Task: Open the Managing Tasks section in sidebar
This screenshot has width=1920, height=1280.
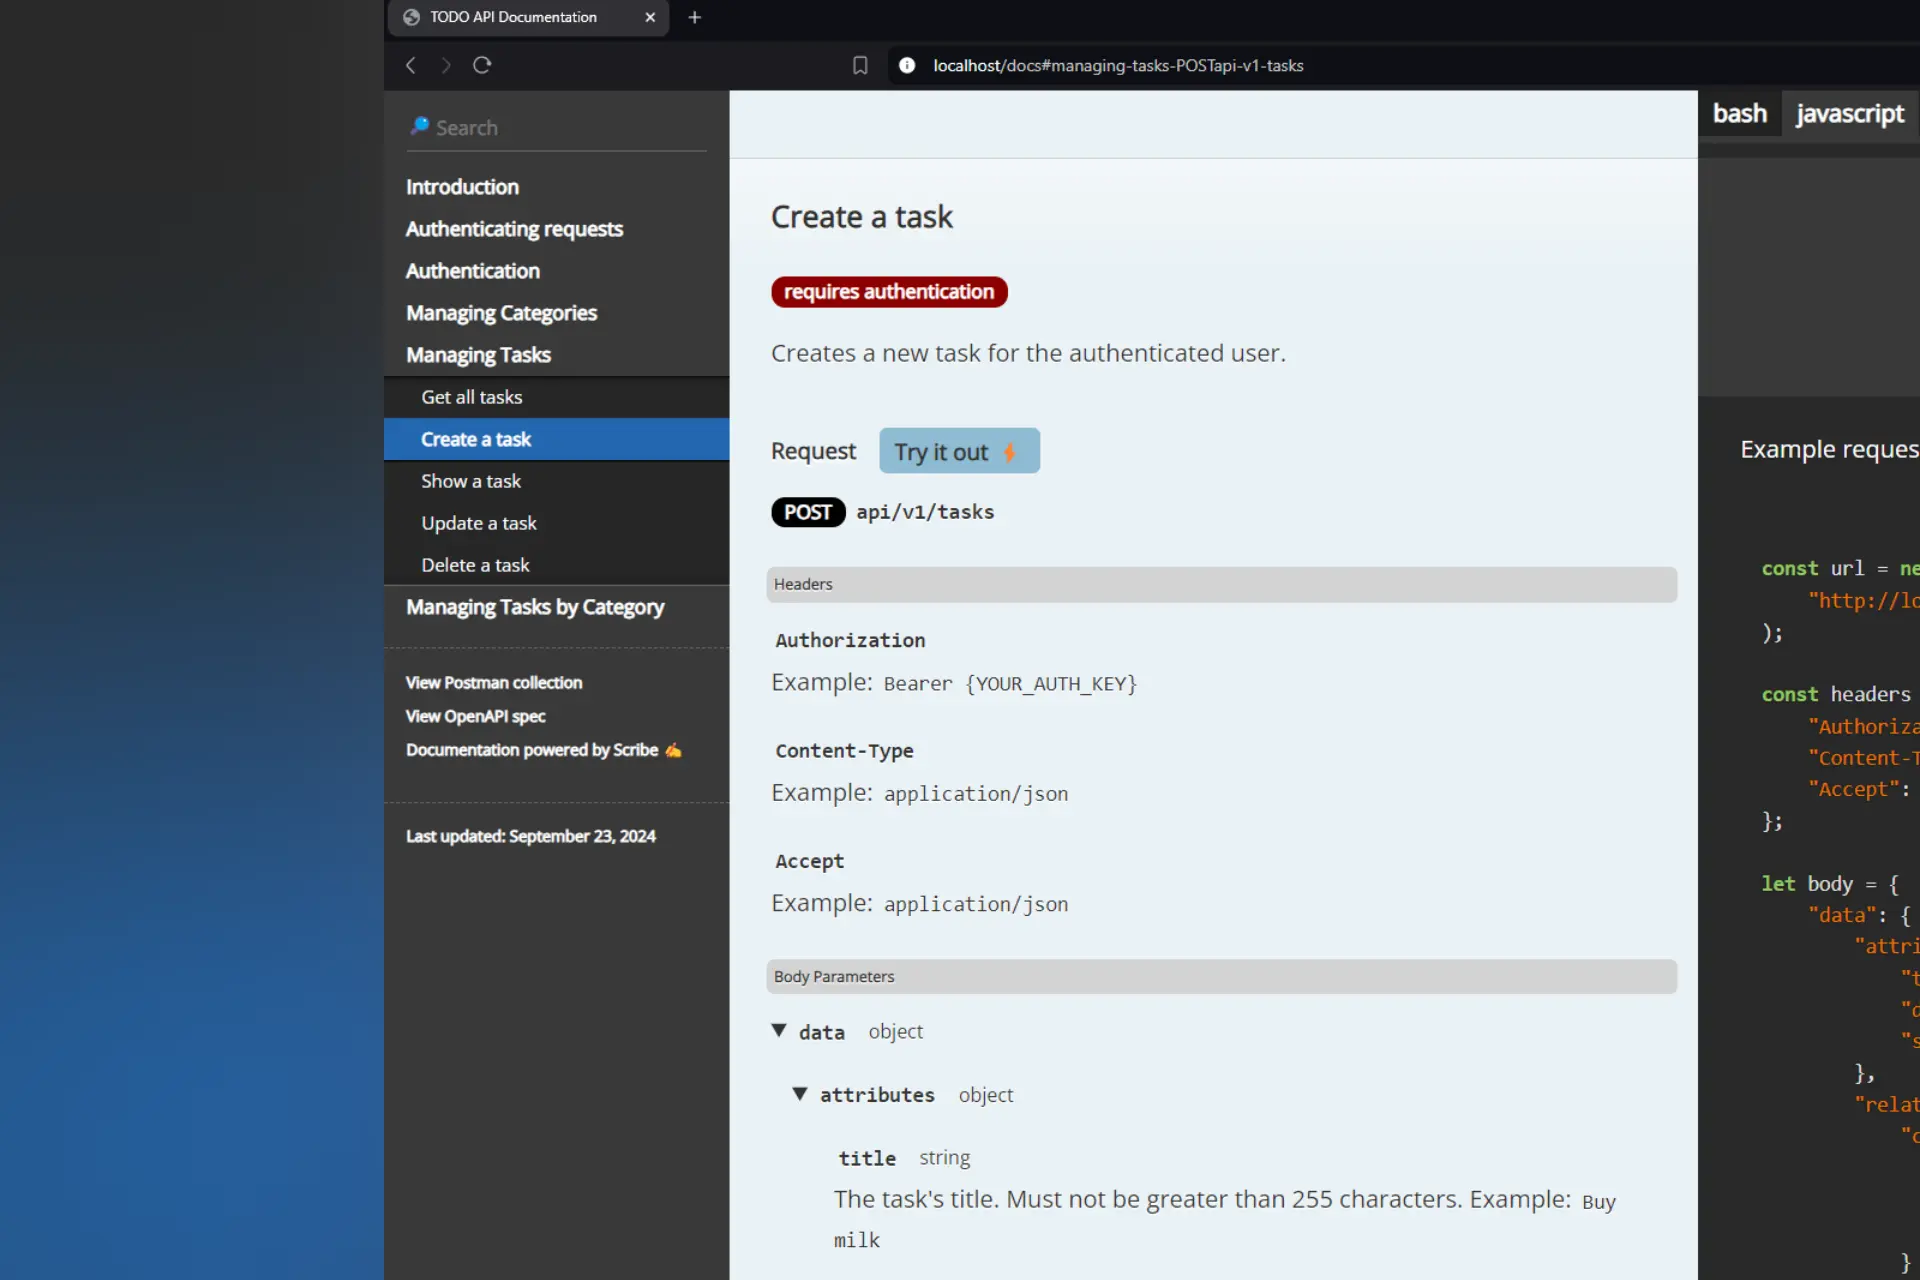Action: (x=477, y=353)
